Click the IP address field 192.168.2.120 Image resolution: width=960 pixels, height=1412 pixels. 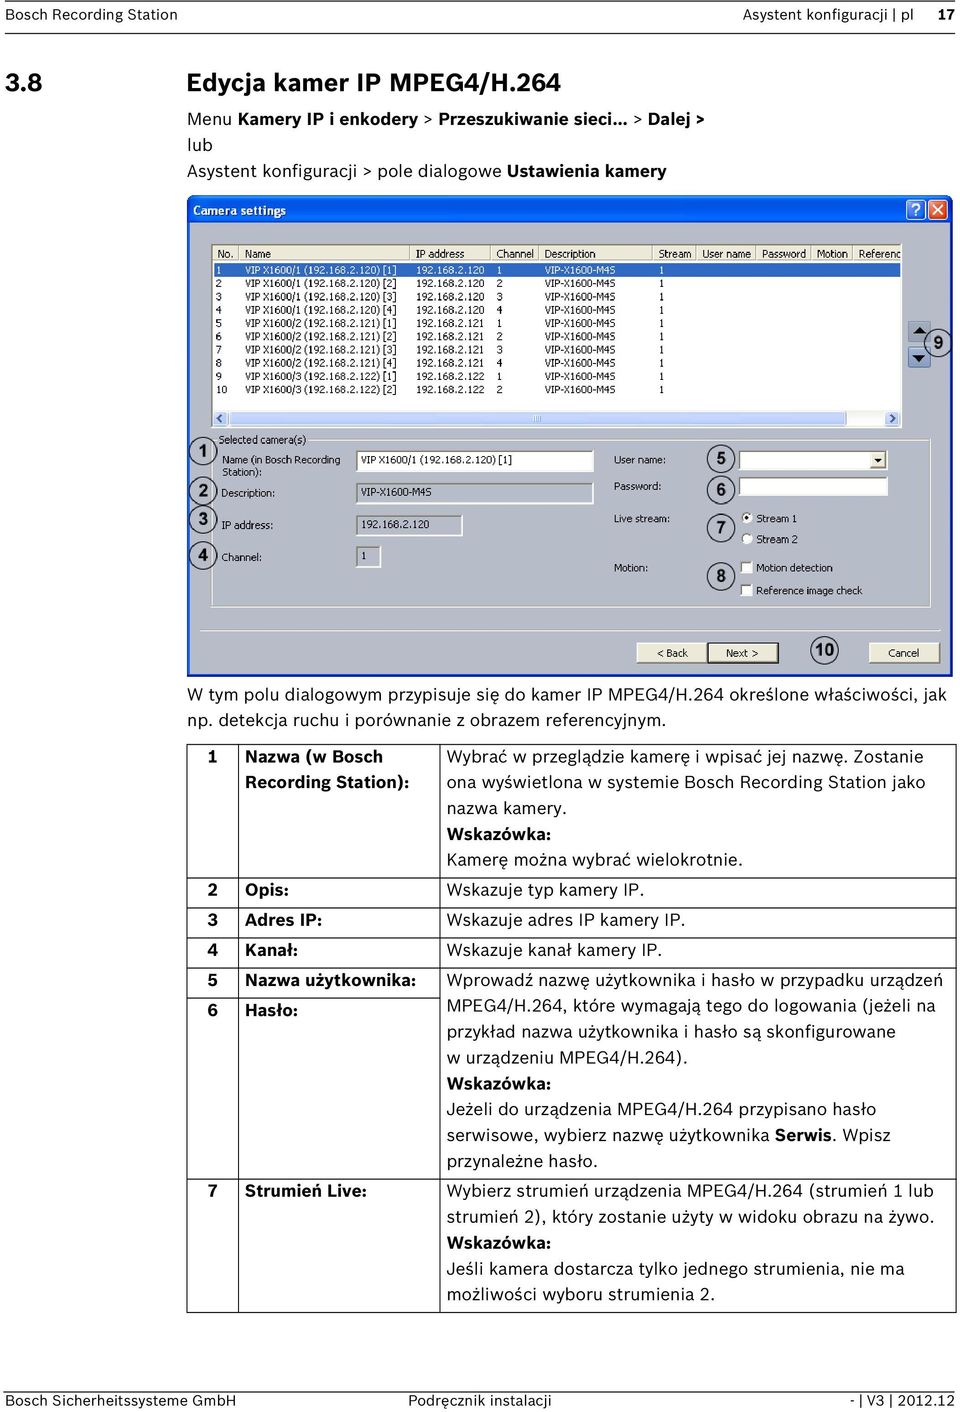coord(409,525)
